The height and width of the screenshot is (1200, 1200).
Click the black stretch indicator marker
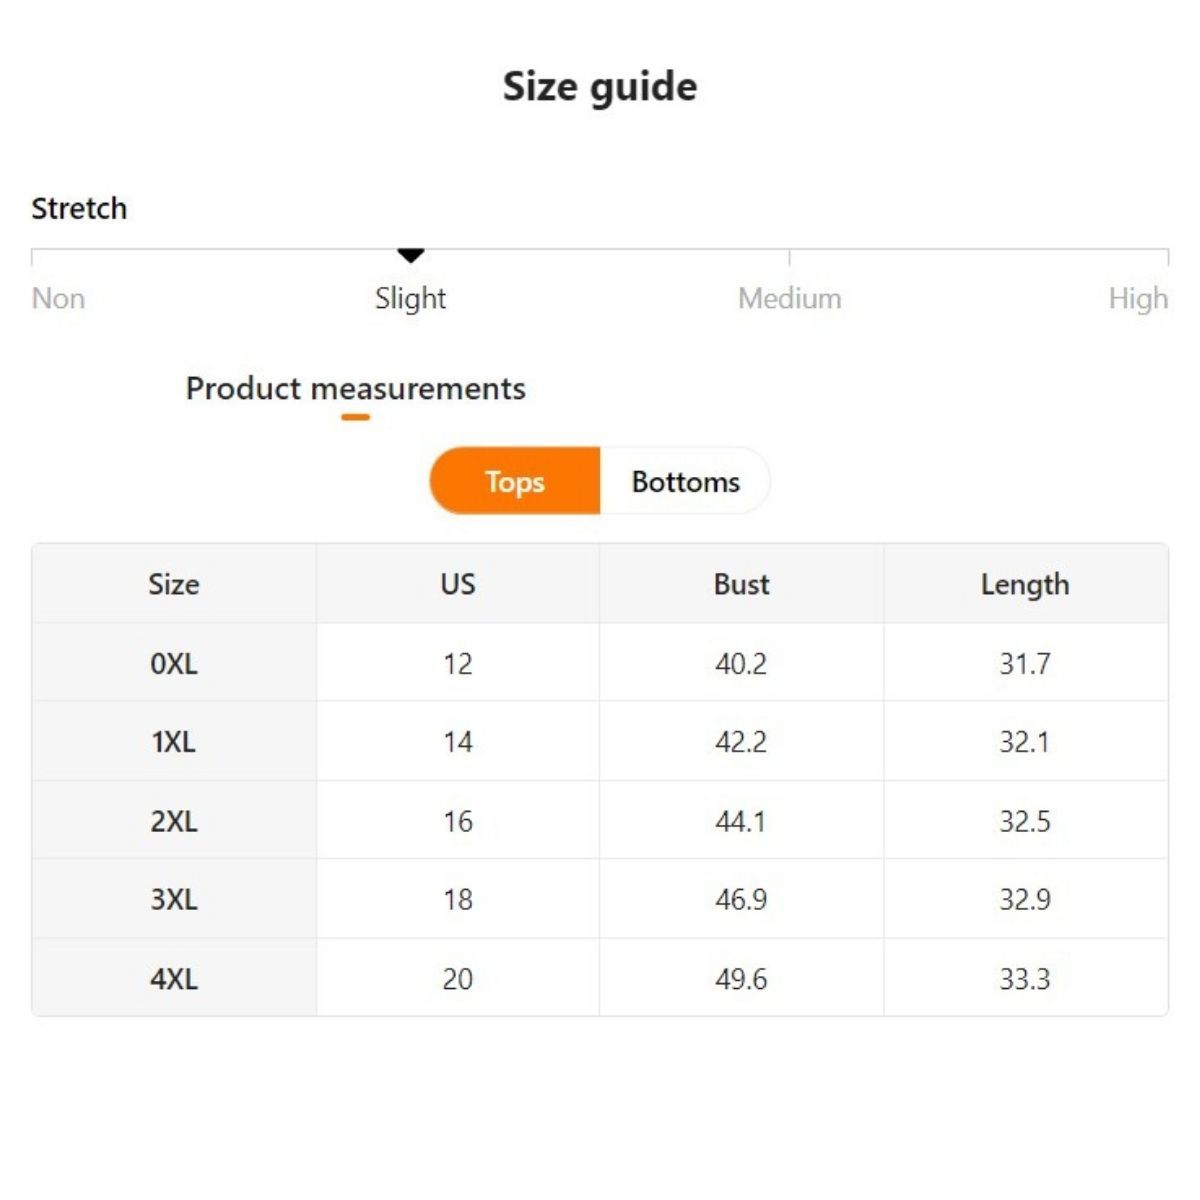411,256
